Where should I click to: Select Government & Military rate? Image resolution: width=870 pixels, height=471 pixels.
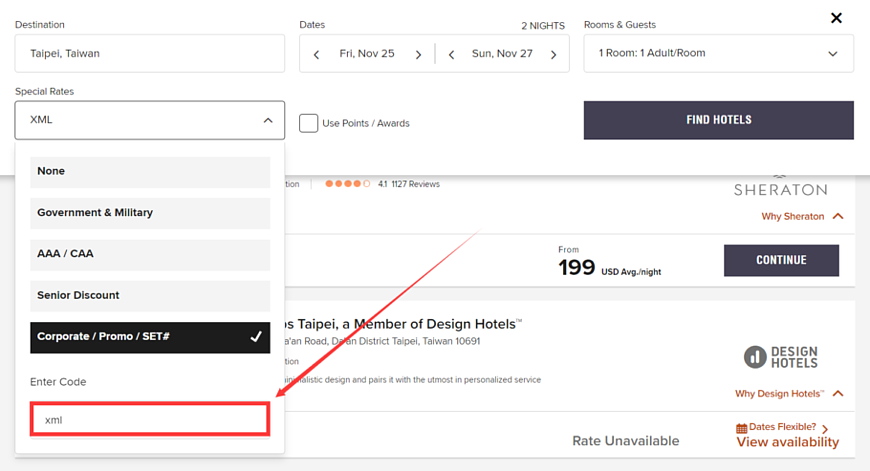pyautogui.click(x=150, y=213)
